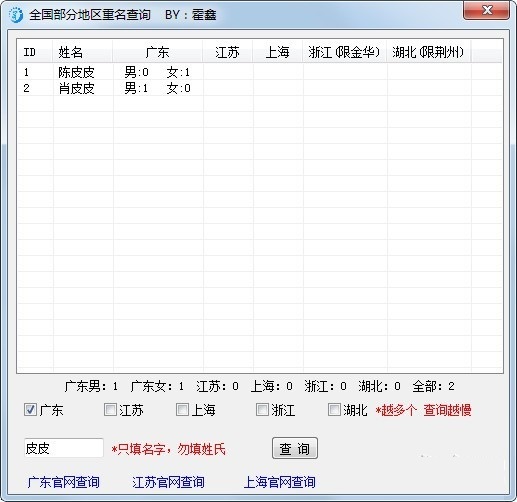This screenshot has width=517, height=502.
Task: Select the row for 陈皮皮
Action: pyautogui.click(x=260, y=72)
